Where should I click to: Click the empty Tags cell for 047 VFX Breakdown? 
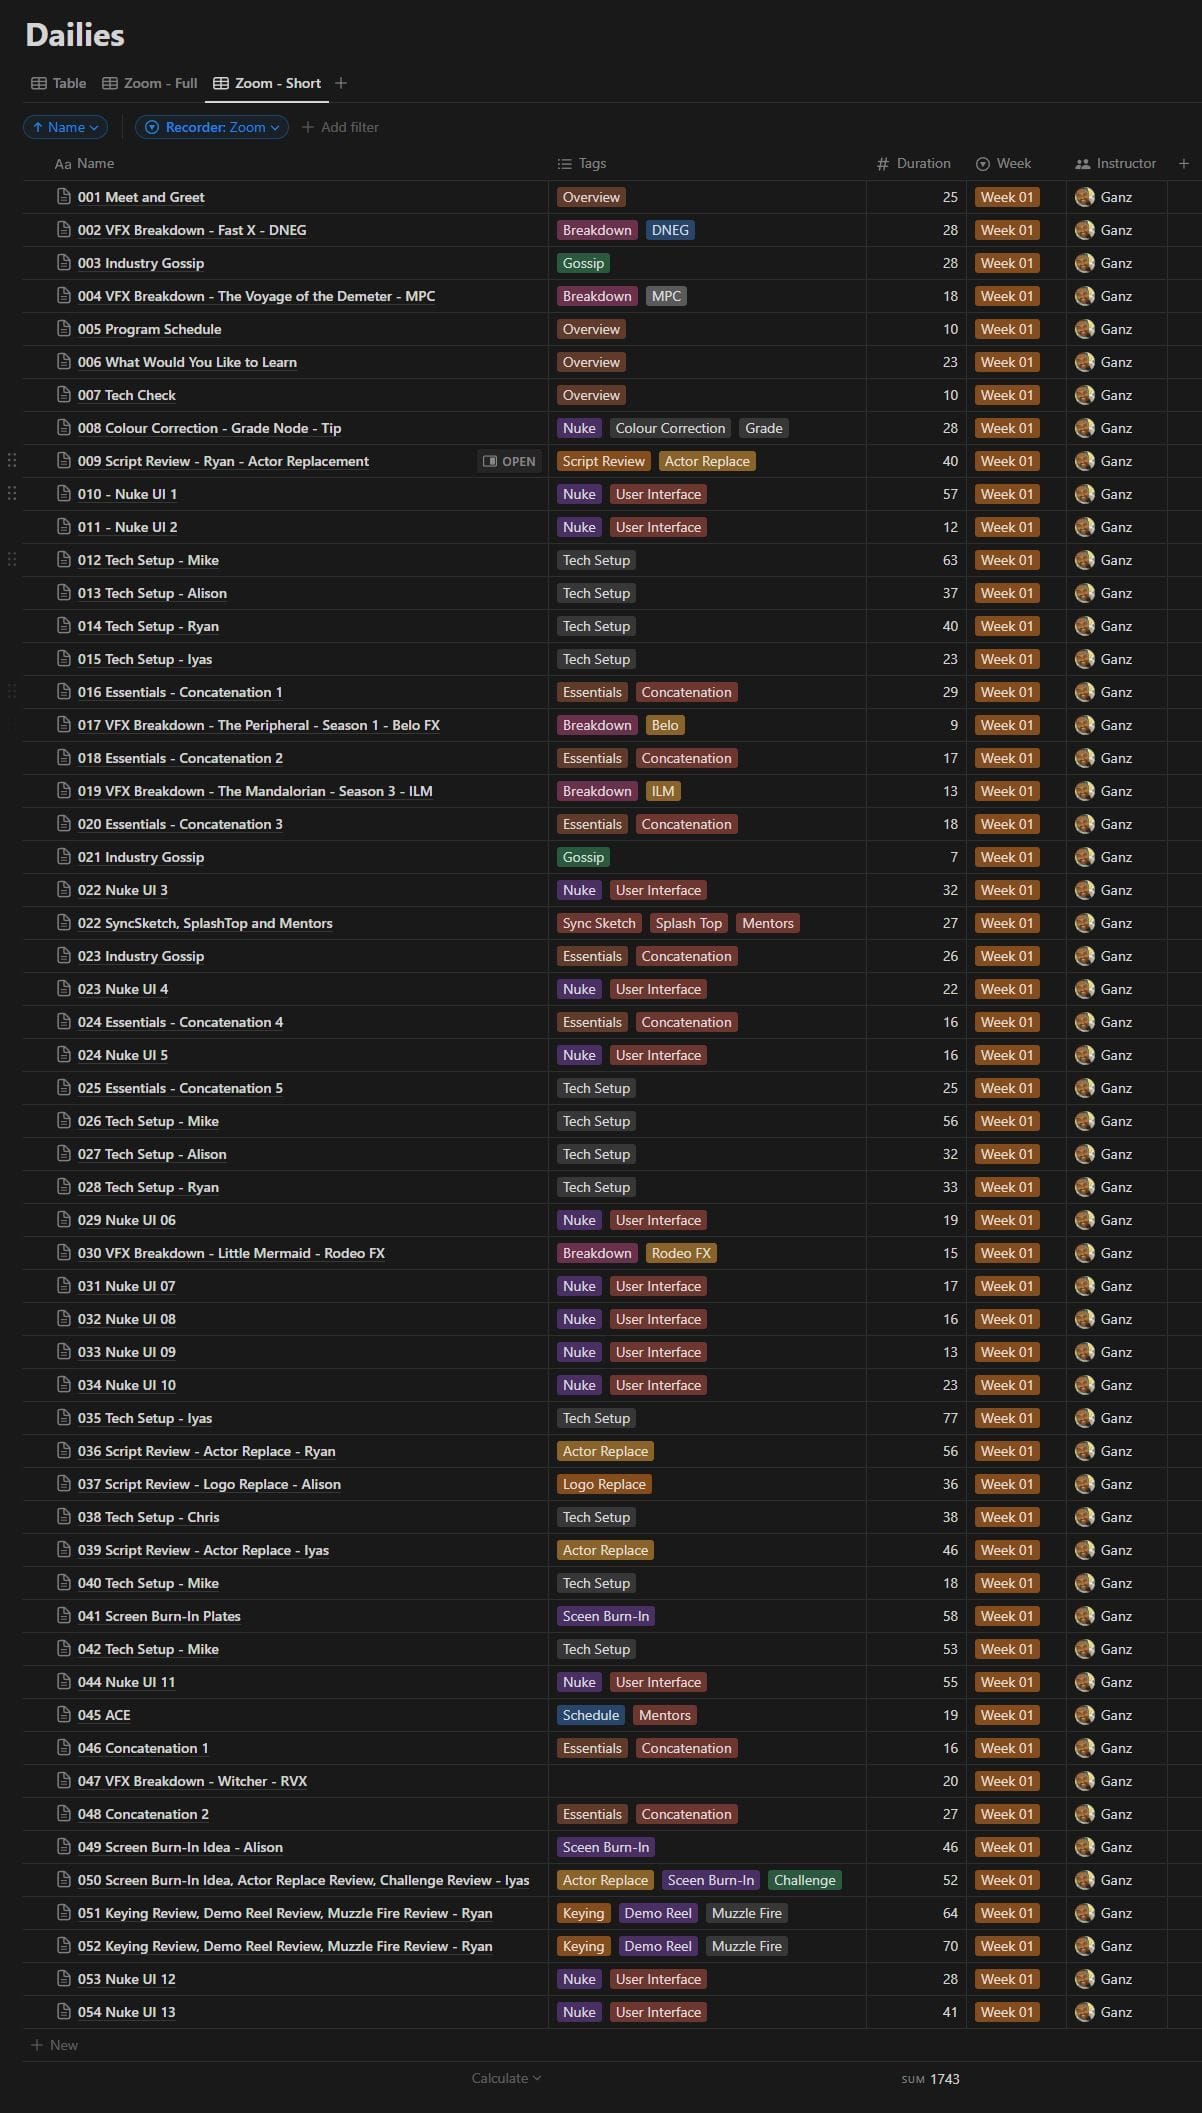tap(706, 1781)
